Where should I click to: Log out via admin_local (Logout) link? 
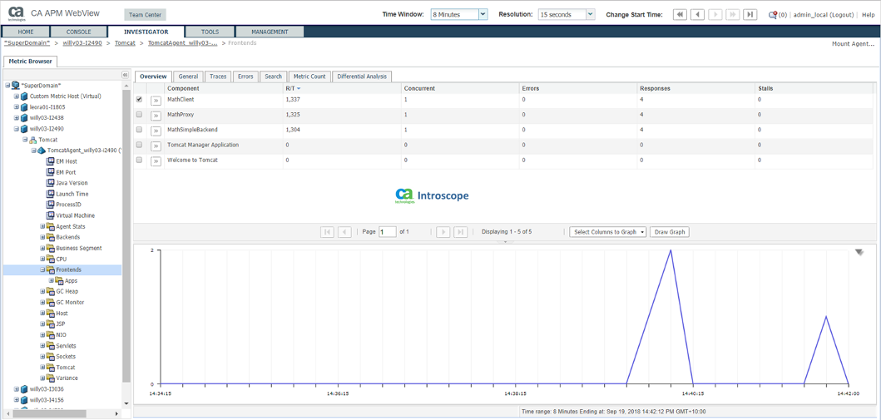click(823, 15)
